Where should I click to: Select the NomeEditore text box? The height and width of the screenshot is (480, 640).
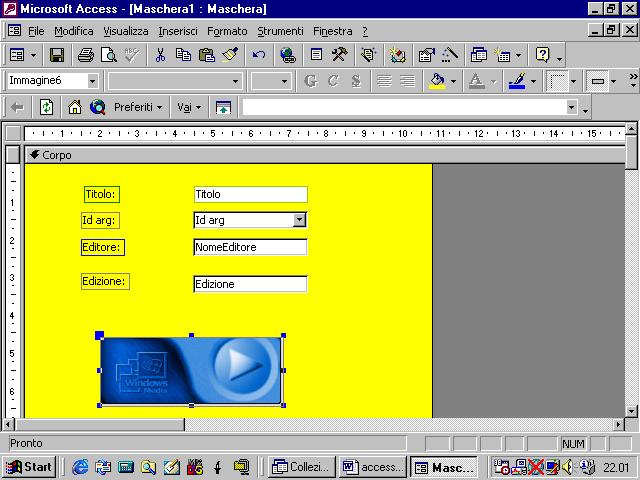[x=250, y=247]
